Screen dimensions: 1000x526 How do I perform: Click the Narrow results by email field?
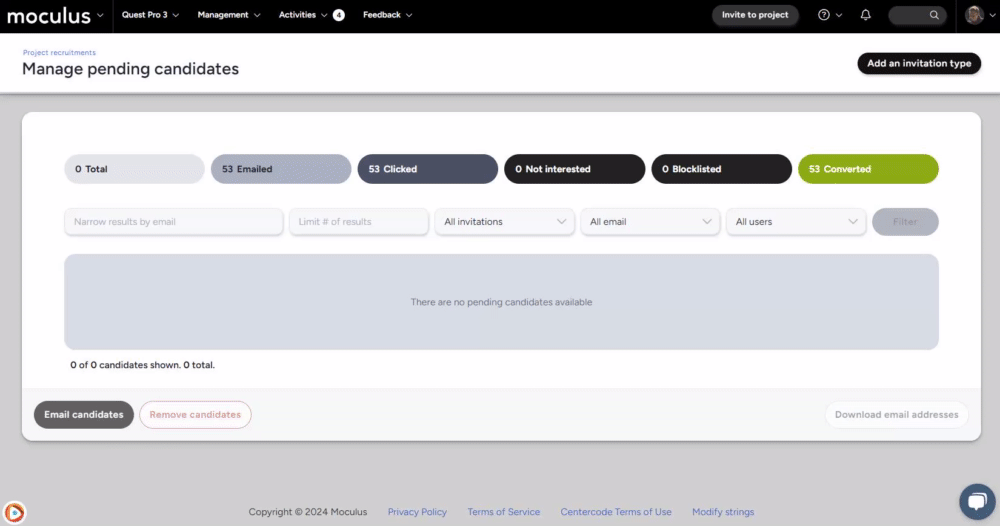click(173, 222)
